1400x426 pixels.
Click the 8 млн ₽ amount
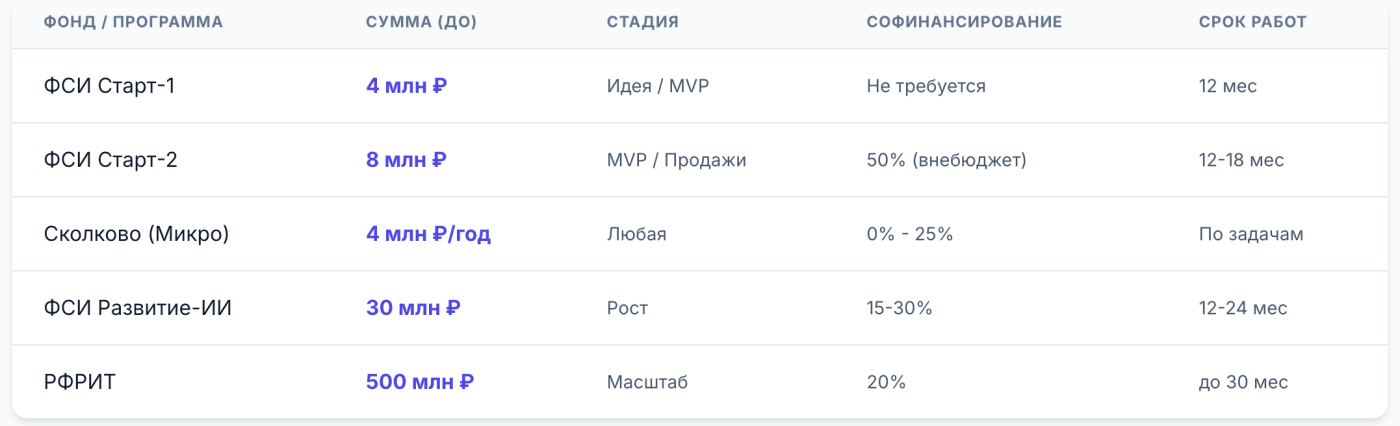click(x=406, y=160)
